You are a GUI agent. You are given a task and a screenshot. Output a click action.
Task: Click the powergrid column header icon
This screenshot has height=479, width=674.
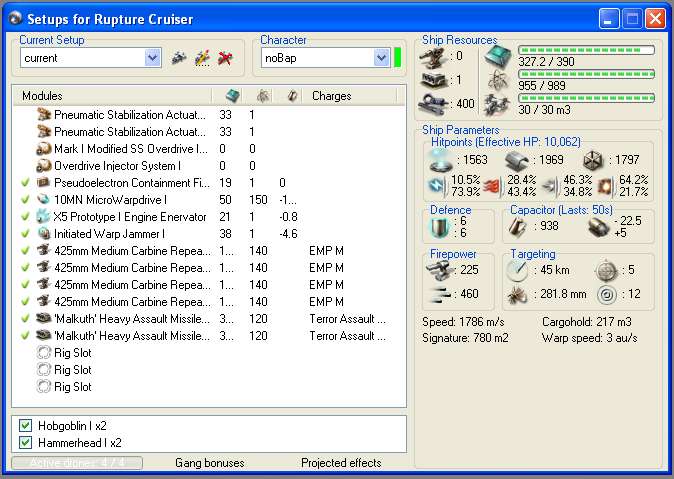click(262, 96)
